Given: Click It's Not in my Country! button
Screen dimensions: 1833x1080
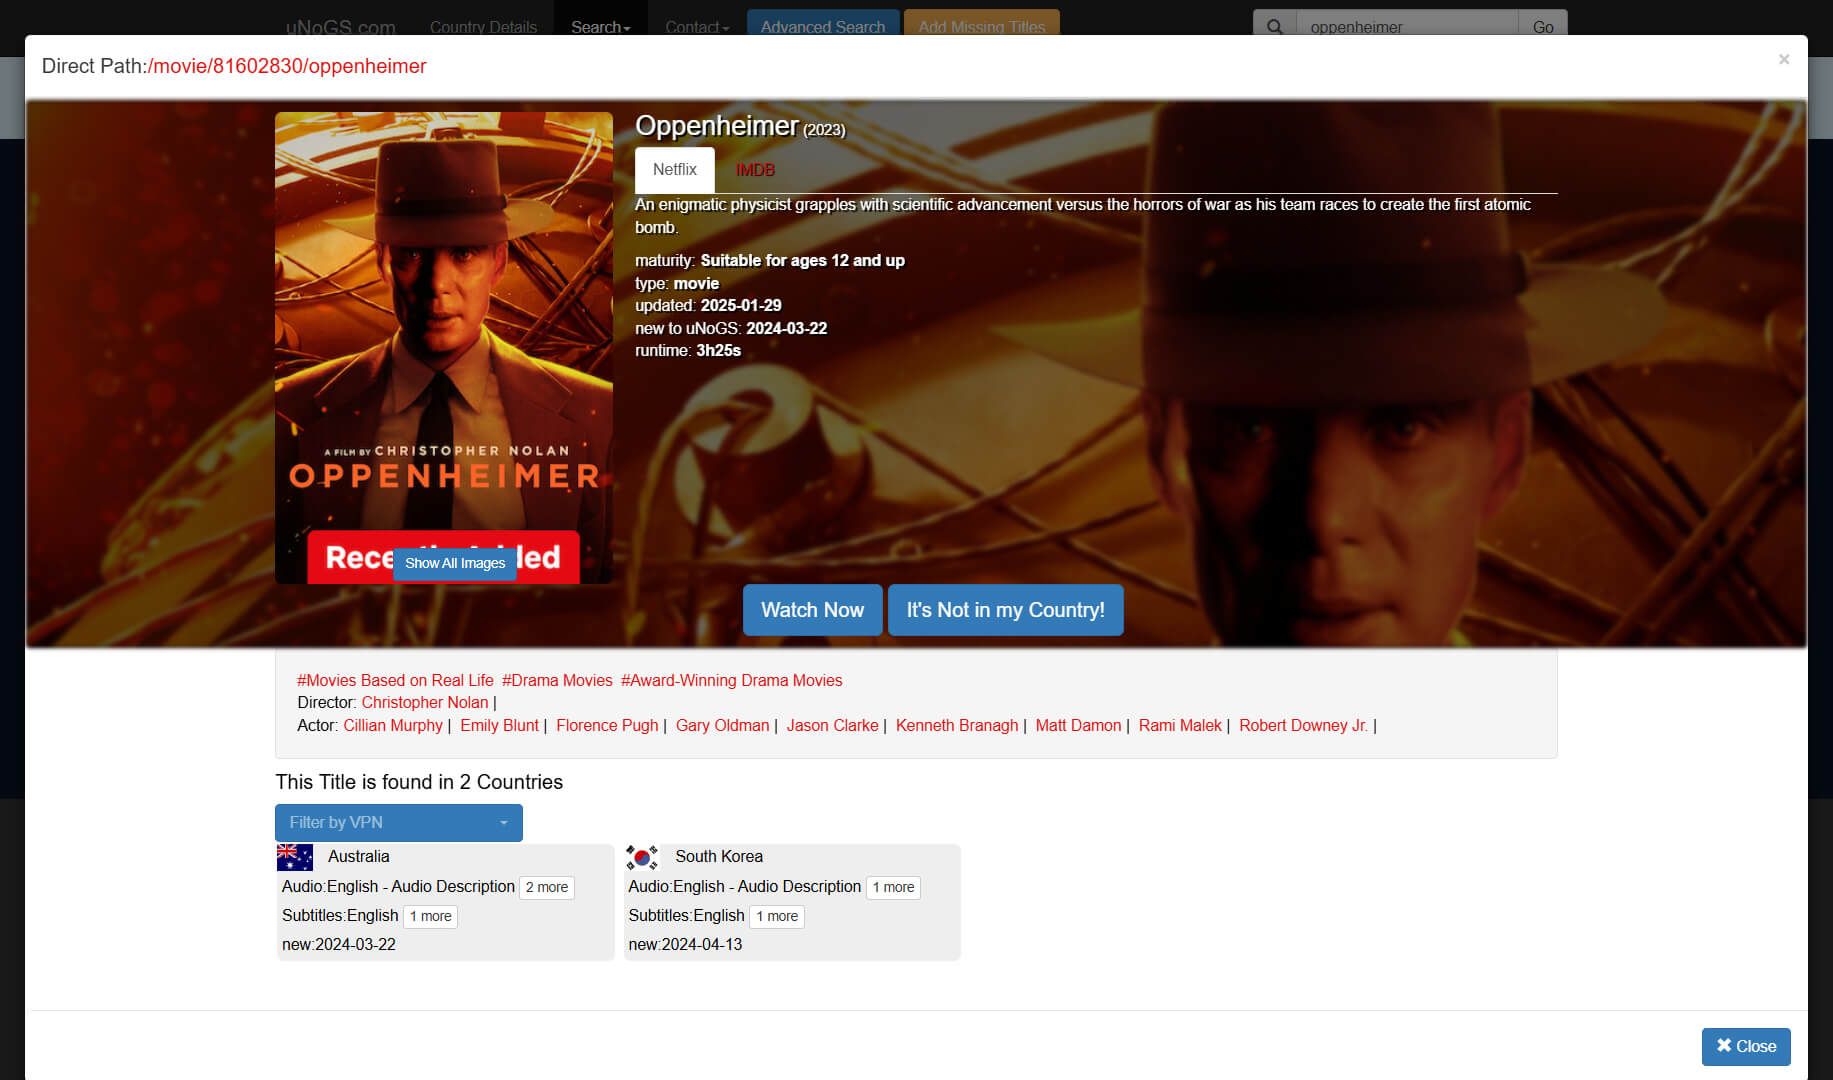Looking at the screenshot, I should click(1006, 610).
